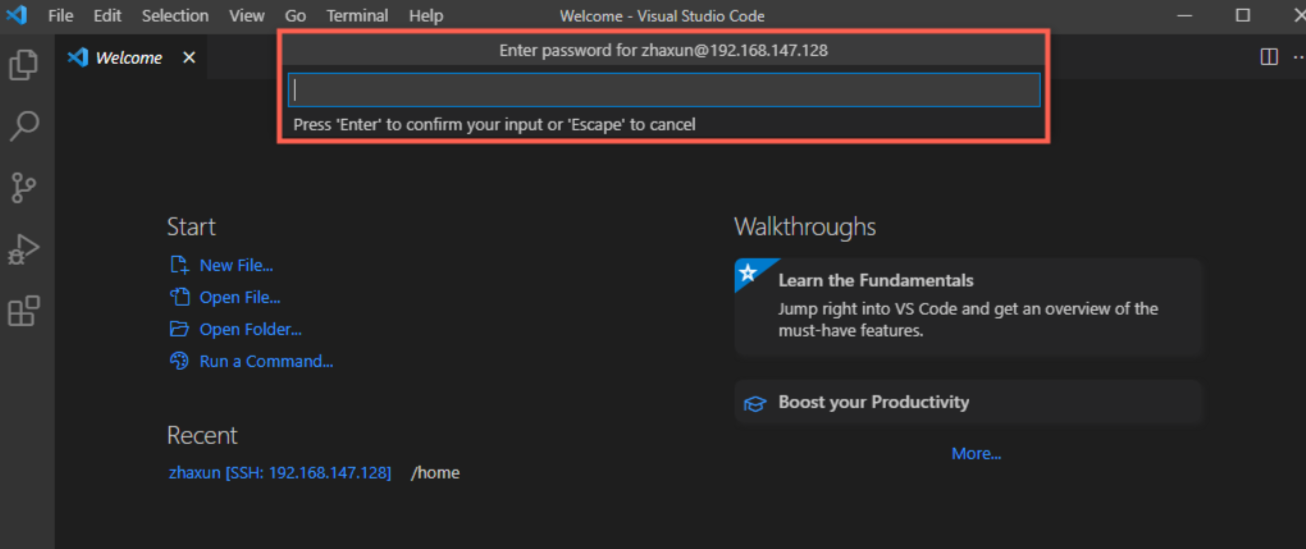Open the Source Control view
The height and width of the screenshot is (549, 1306).
(23, 187)
